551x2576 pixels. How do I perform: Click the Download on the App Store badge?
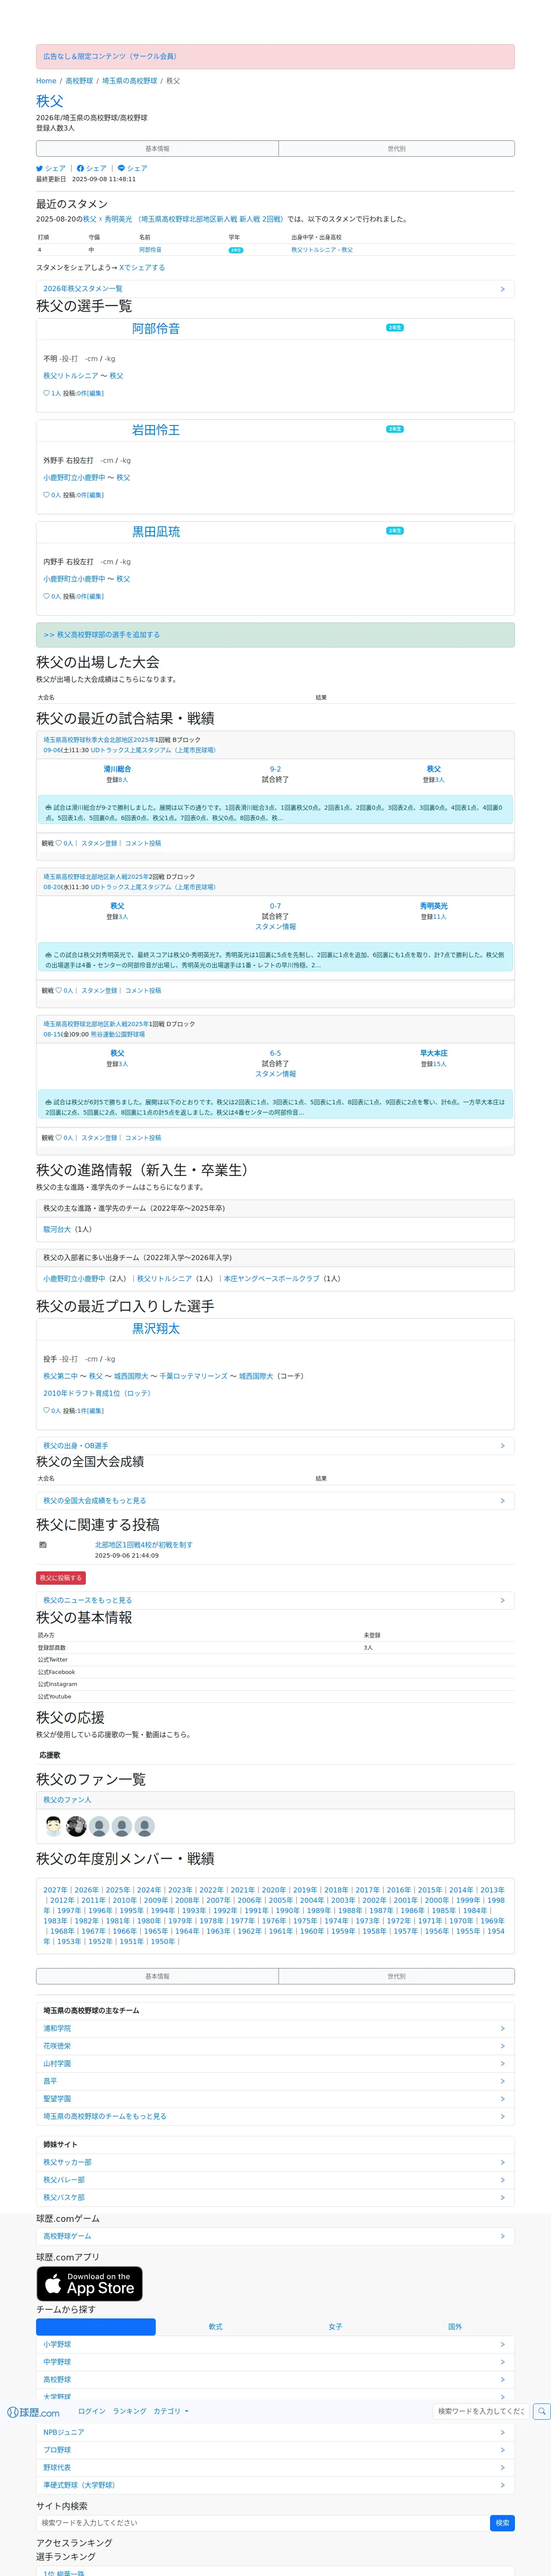pos(90,2284)
